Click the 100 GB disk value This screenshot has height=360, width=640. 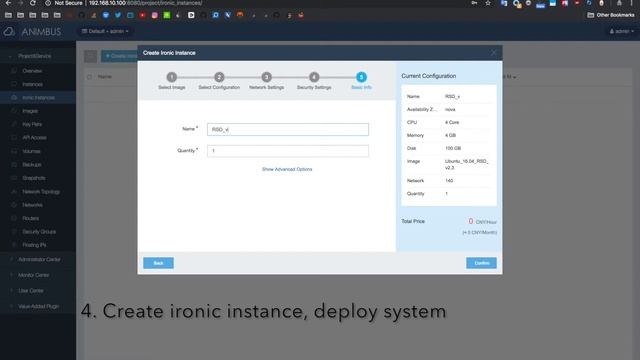coord(453,148)
